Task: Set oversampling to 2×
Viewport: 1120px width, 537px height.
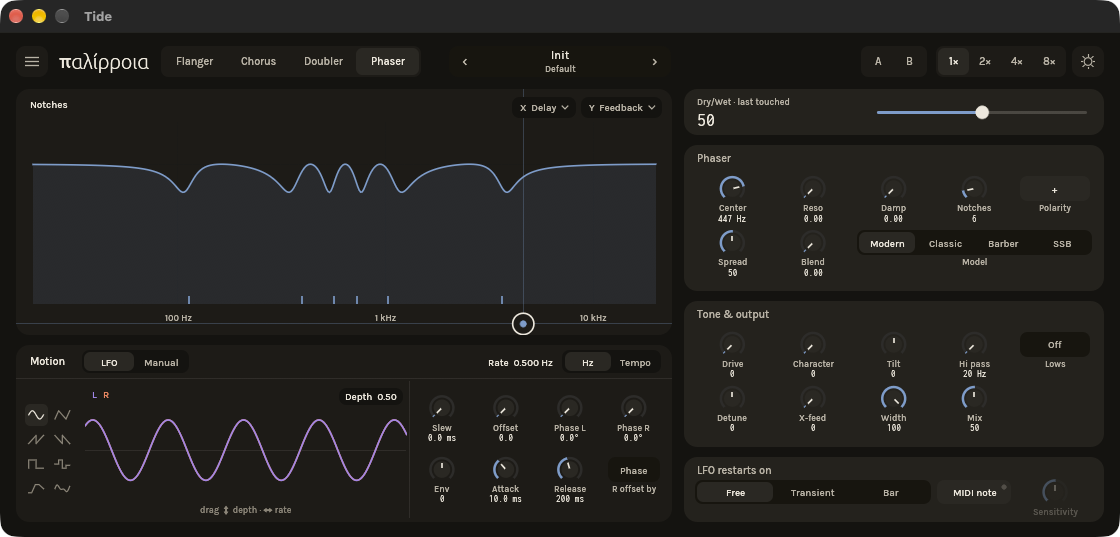Action: click(984, 61)
